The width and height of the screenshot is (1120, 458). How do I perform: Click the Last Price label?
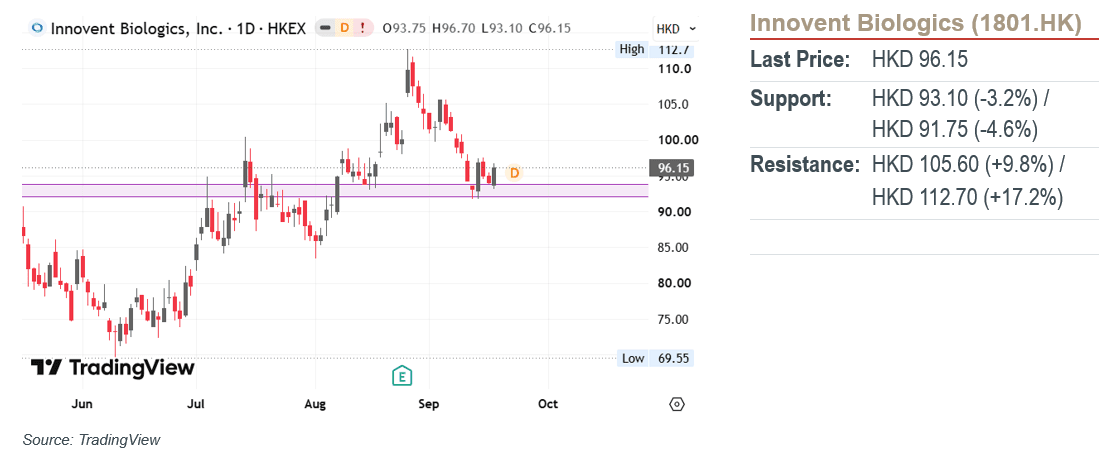point(800,59)
